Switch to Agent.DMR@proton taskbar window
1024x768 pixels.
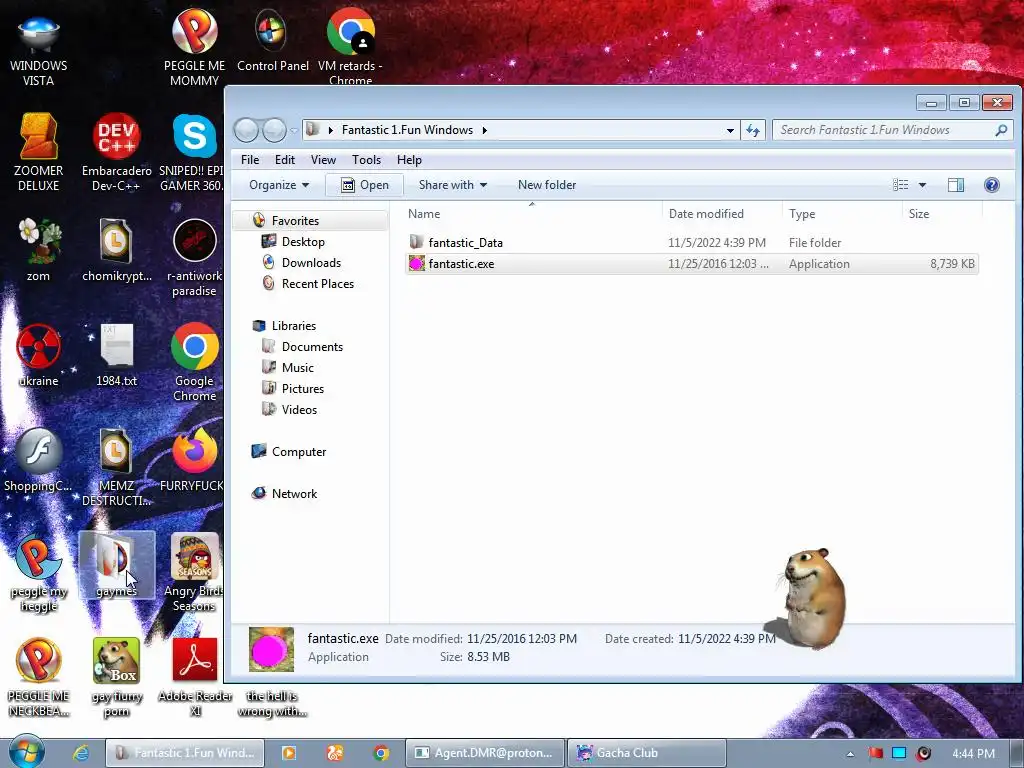pyautogui.click(x=484, y=753)
